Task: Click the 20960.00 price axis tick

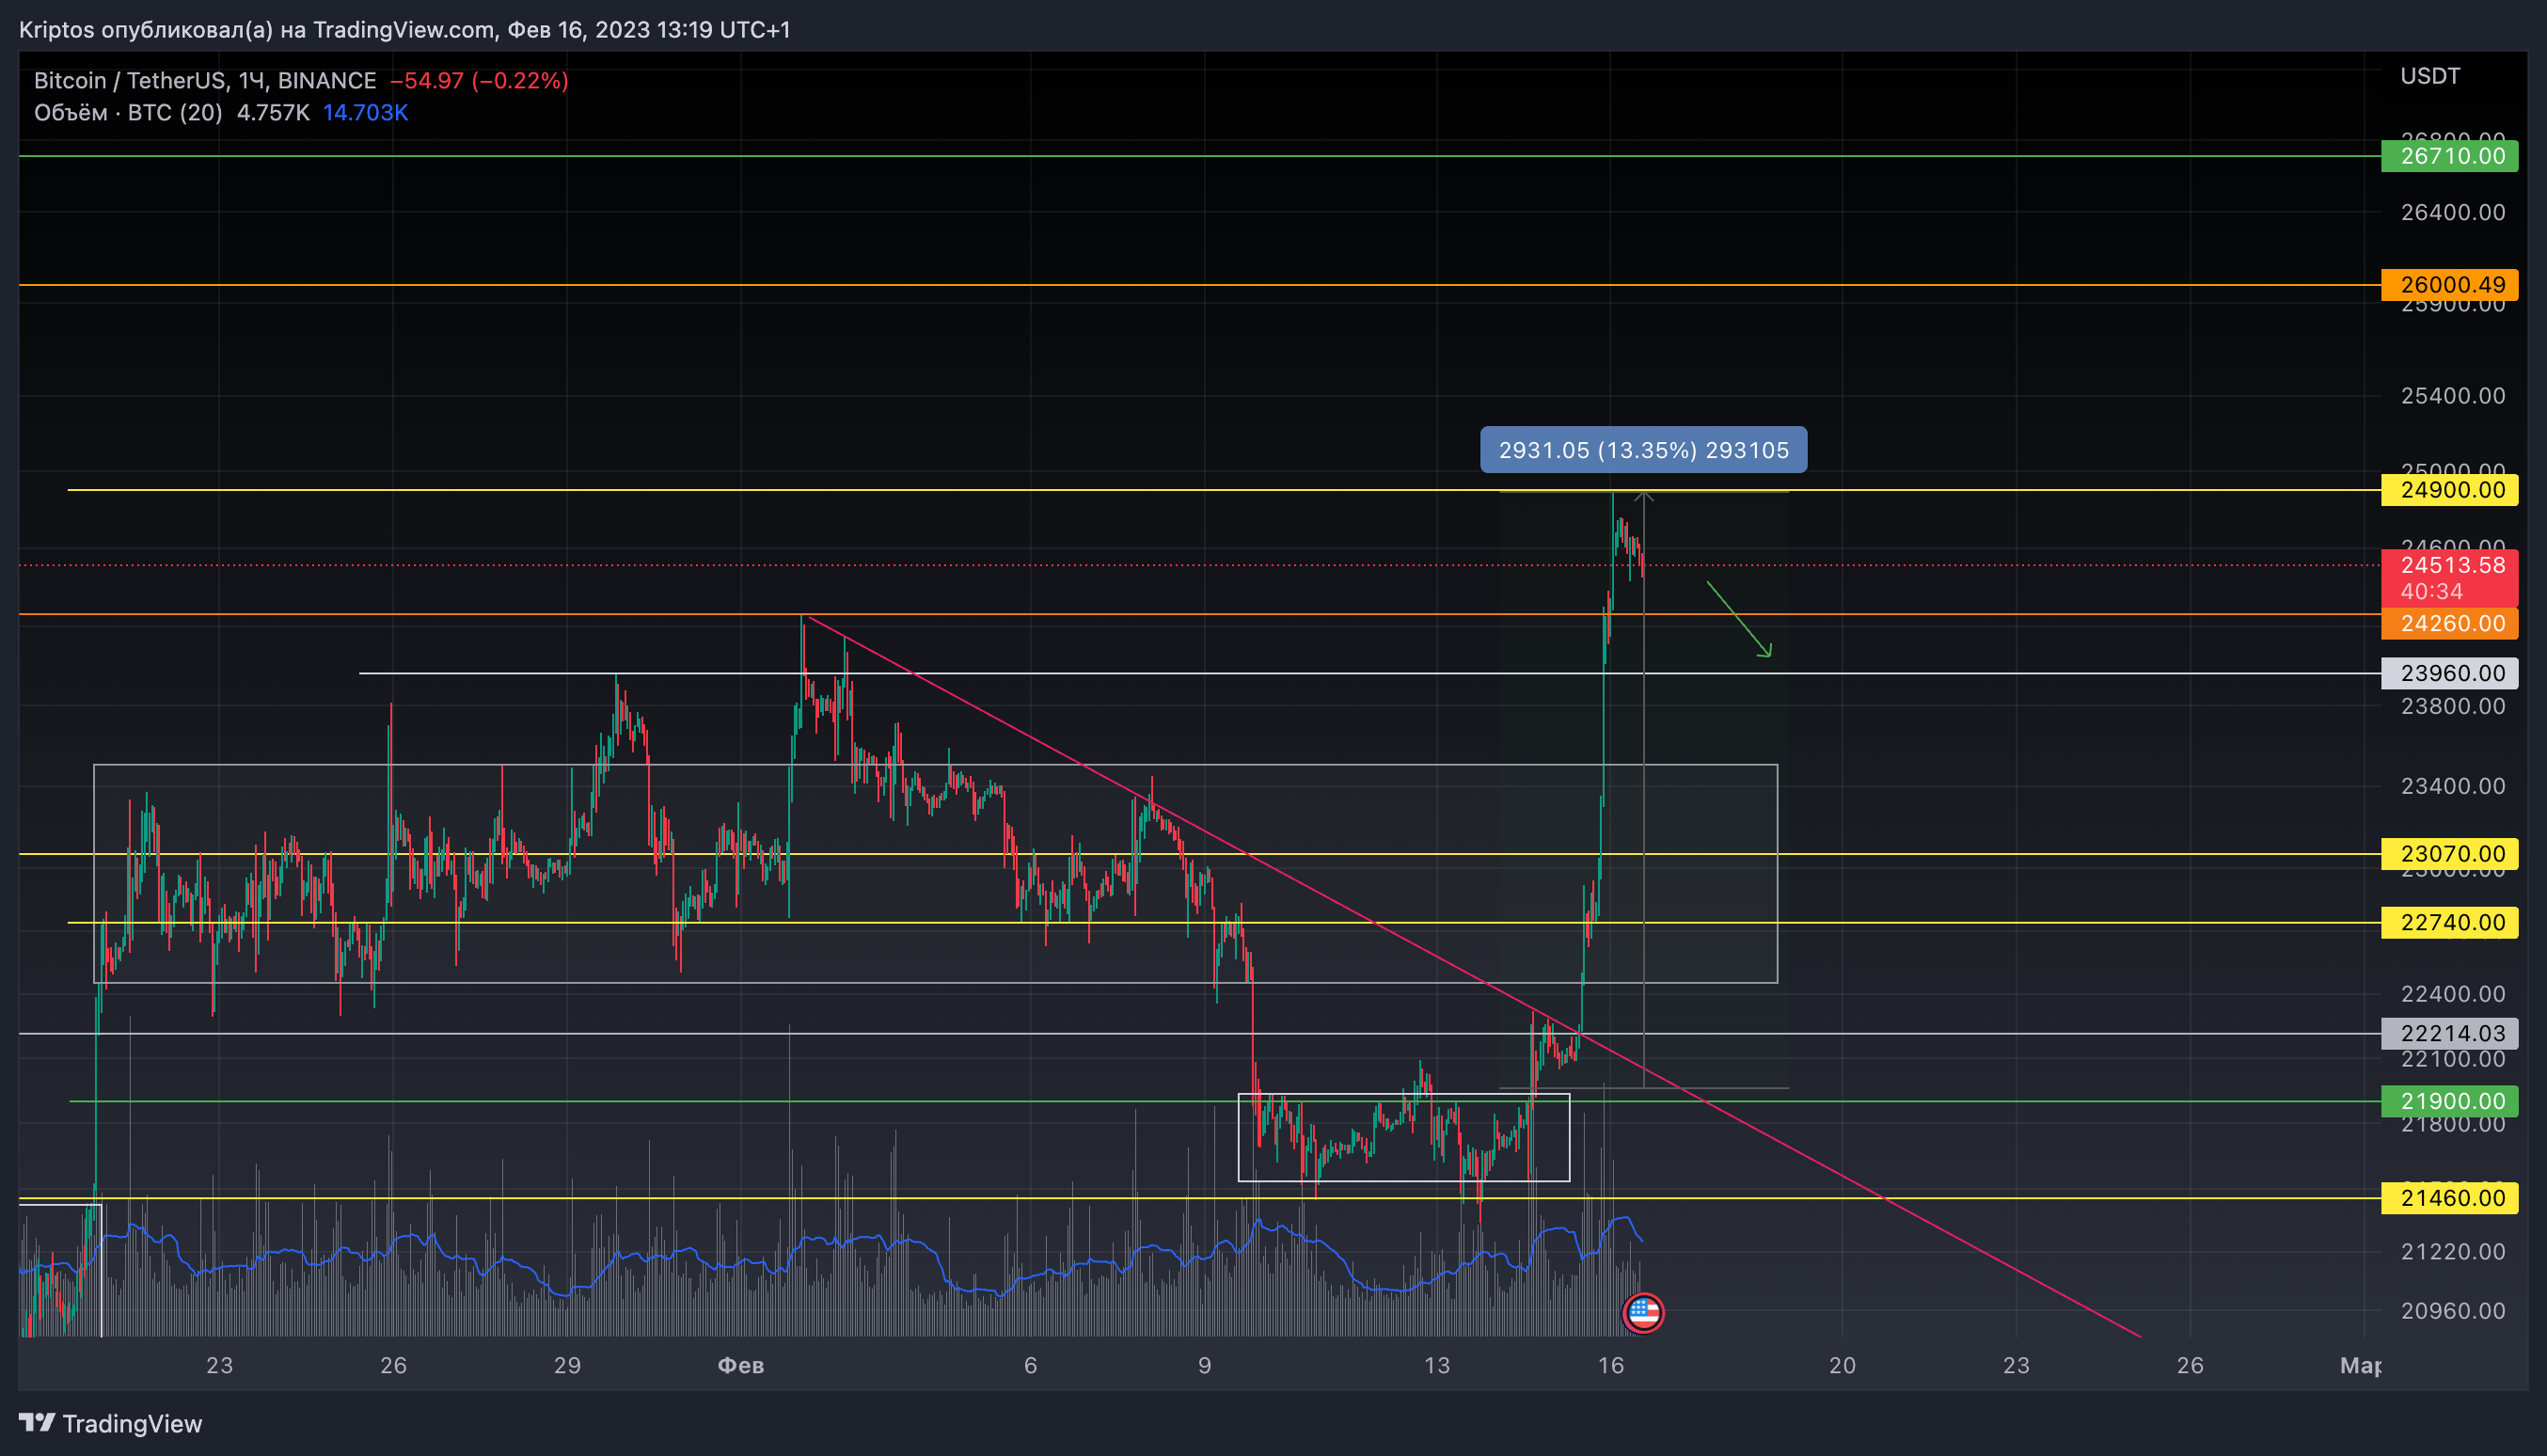Action: coord(2453,1311)
